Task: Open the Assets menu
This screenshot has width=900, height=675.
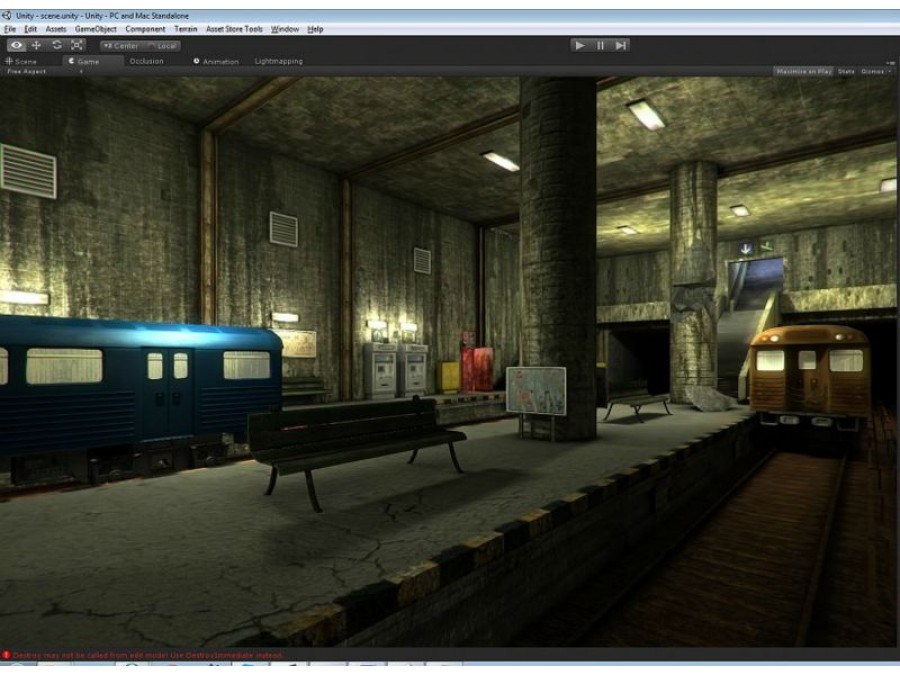Action: [x=56, y=29]
